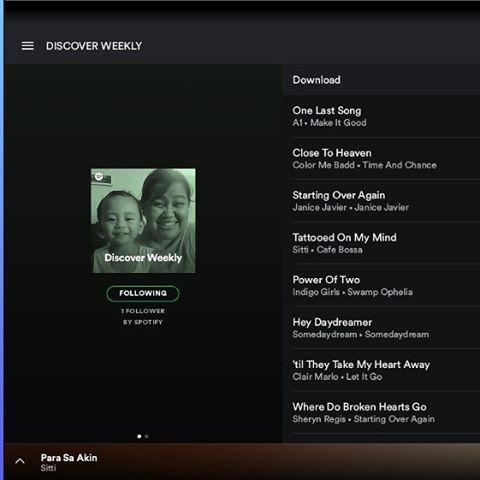Select the second page indicator dot
Image resolution: width=480 pixels, height=480 pixels.
[147, 436]
